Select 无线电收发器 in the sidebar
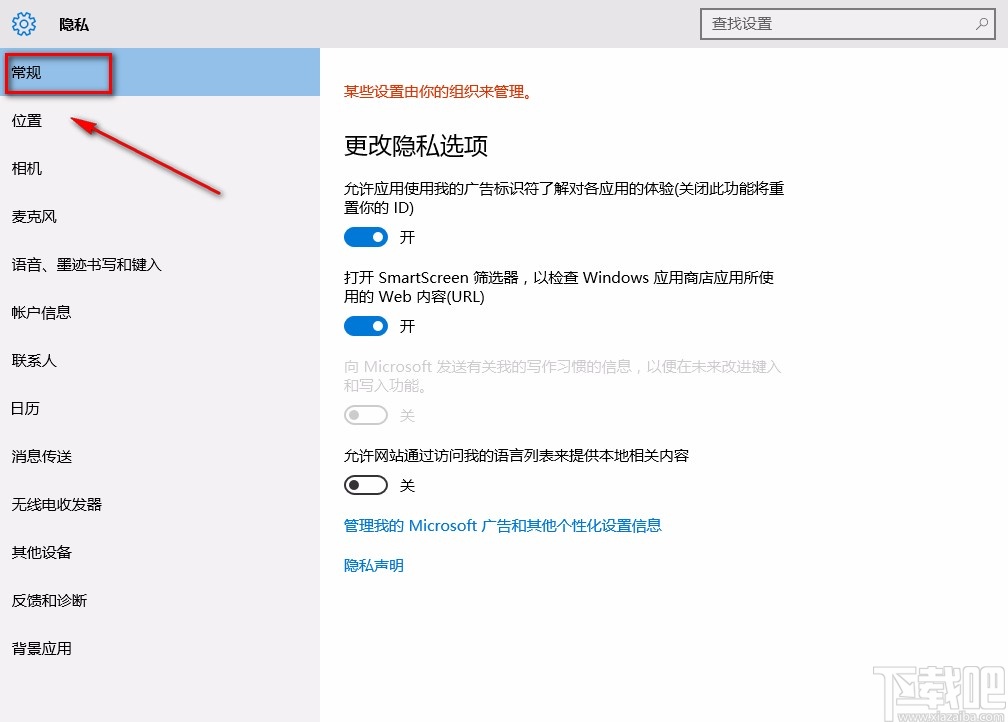The height and width of the screenshot is (722, 1008). [x=57, y=504]
